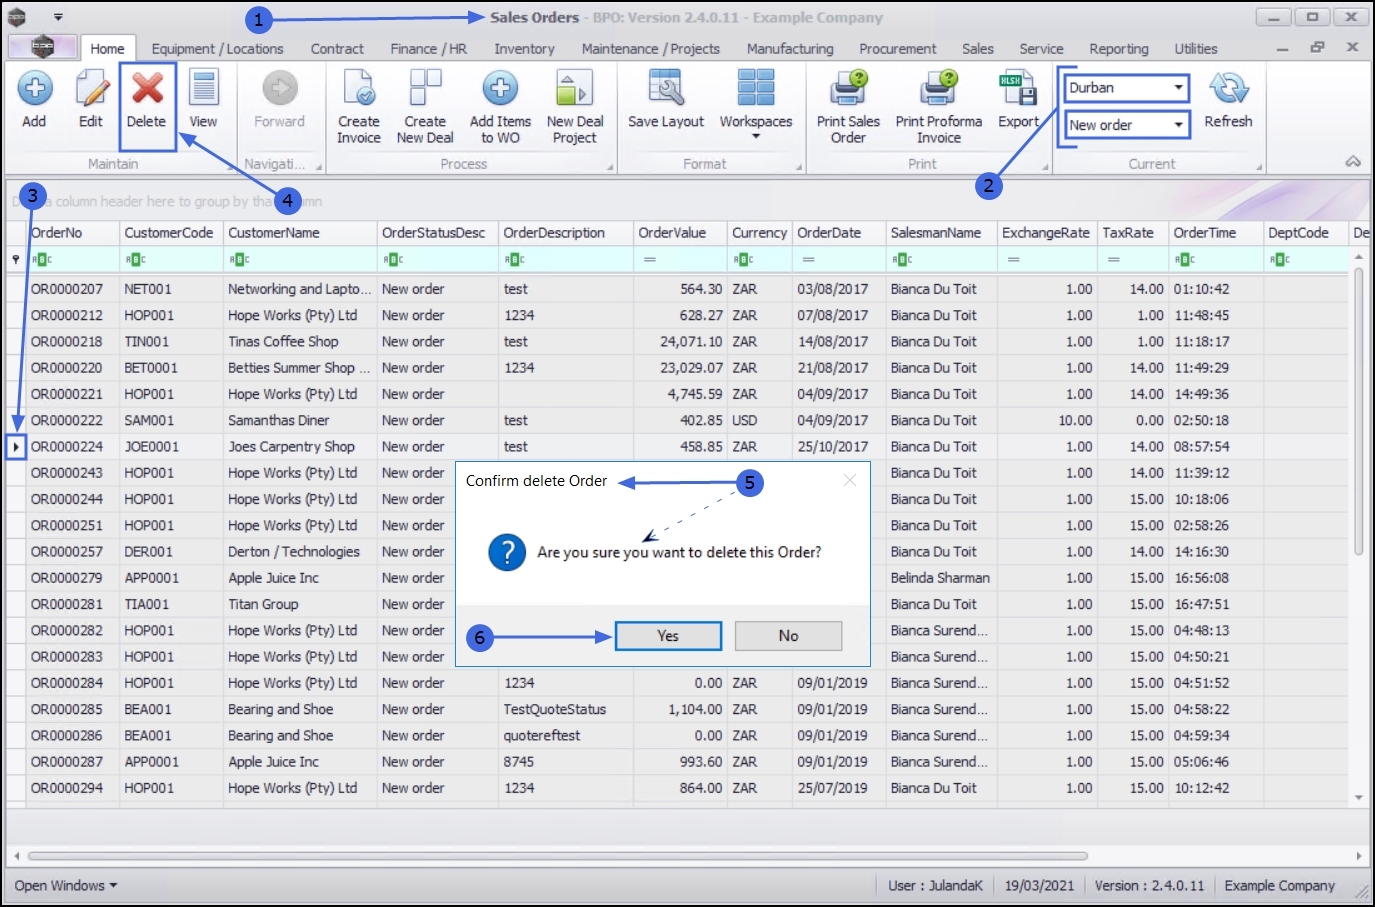Open the Open Windows dropdown
This screenshot has width=1375, height=907.
(x=66, y=886)
